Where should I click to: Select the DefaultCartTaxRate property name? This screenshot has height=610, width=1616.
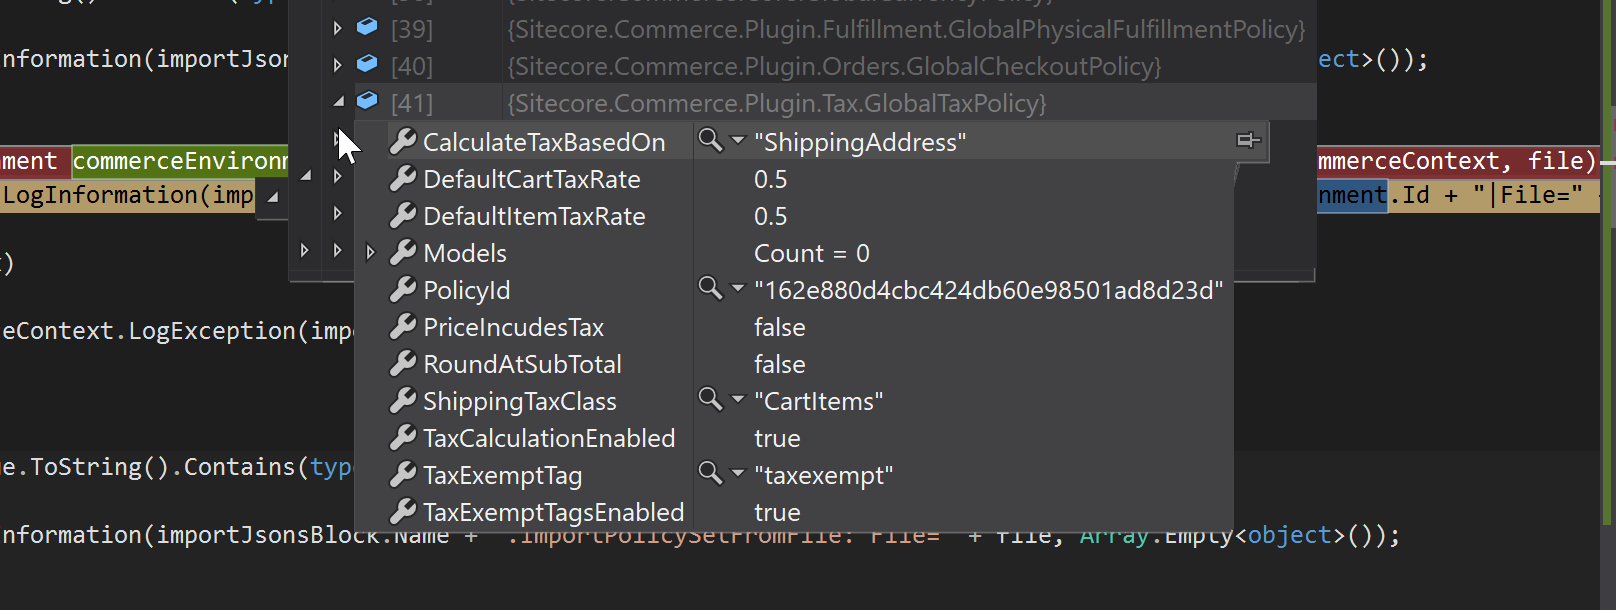pos(532,179)
